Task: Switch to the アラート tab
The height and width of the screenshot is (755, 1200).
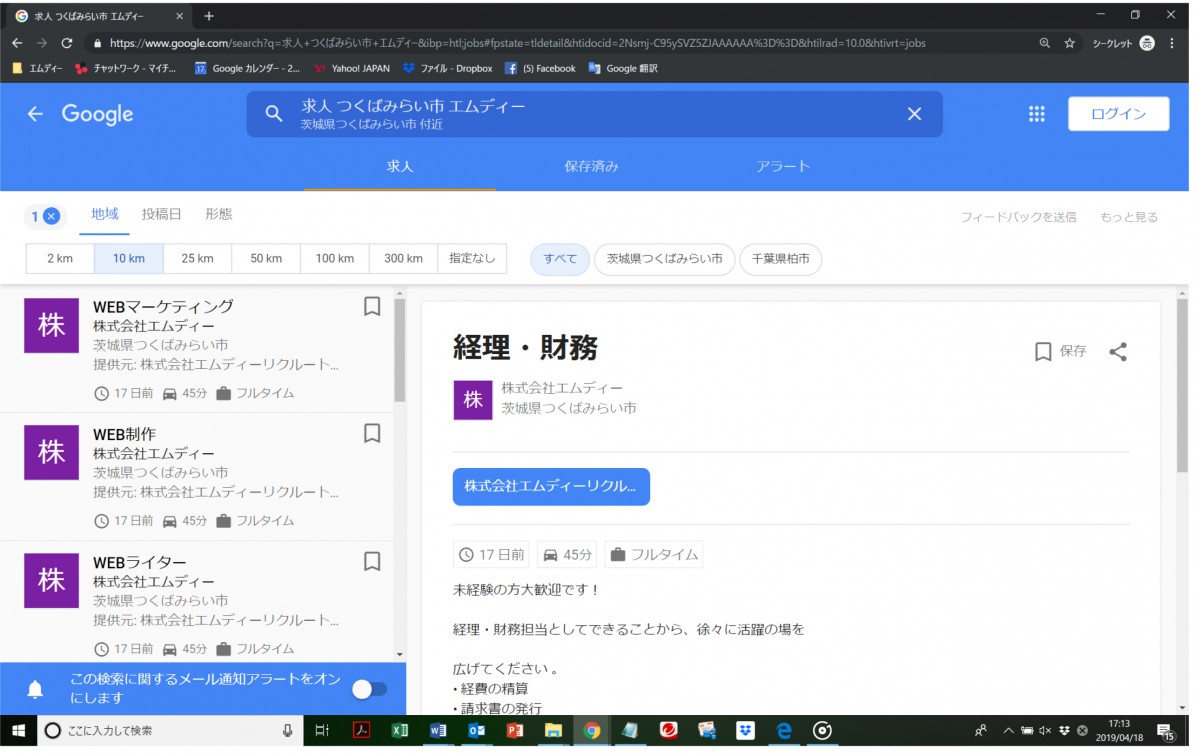Action: 783,166
